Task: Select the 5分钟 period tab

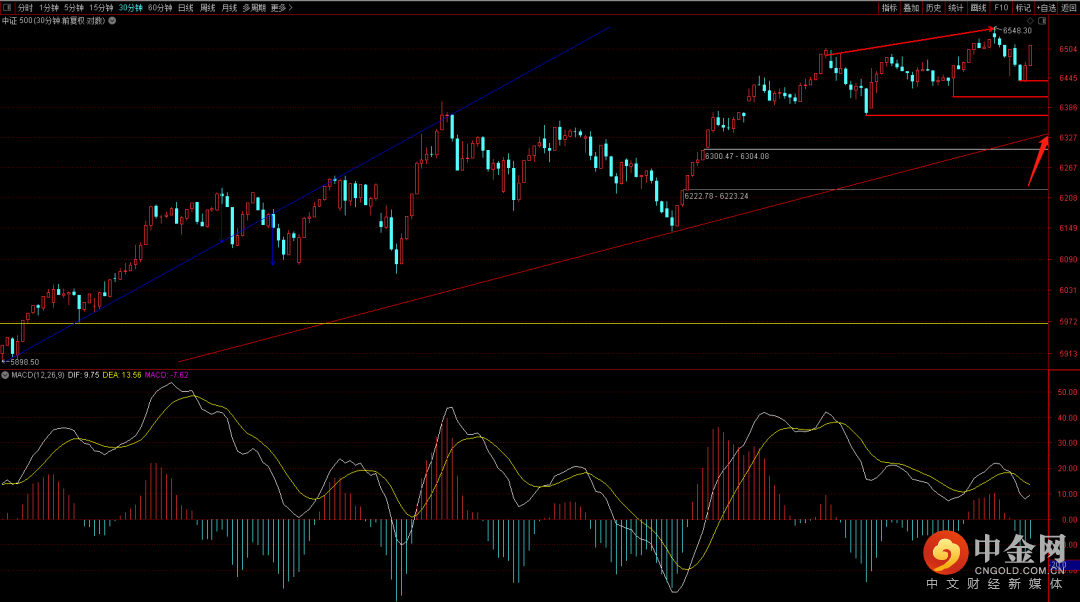Action: click(x=74, y=8)
